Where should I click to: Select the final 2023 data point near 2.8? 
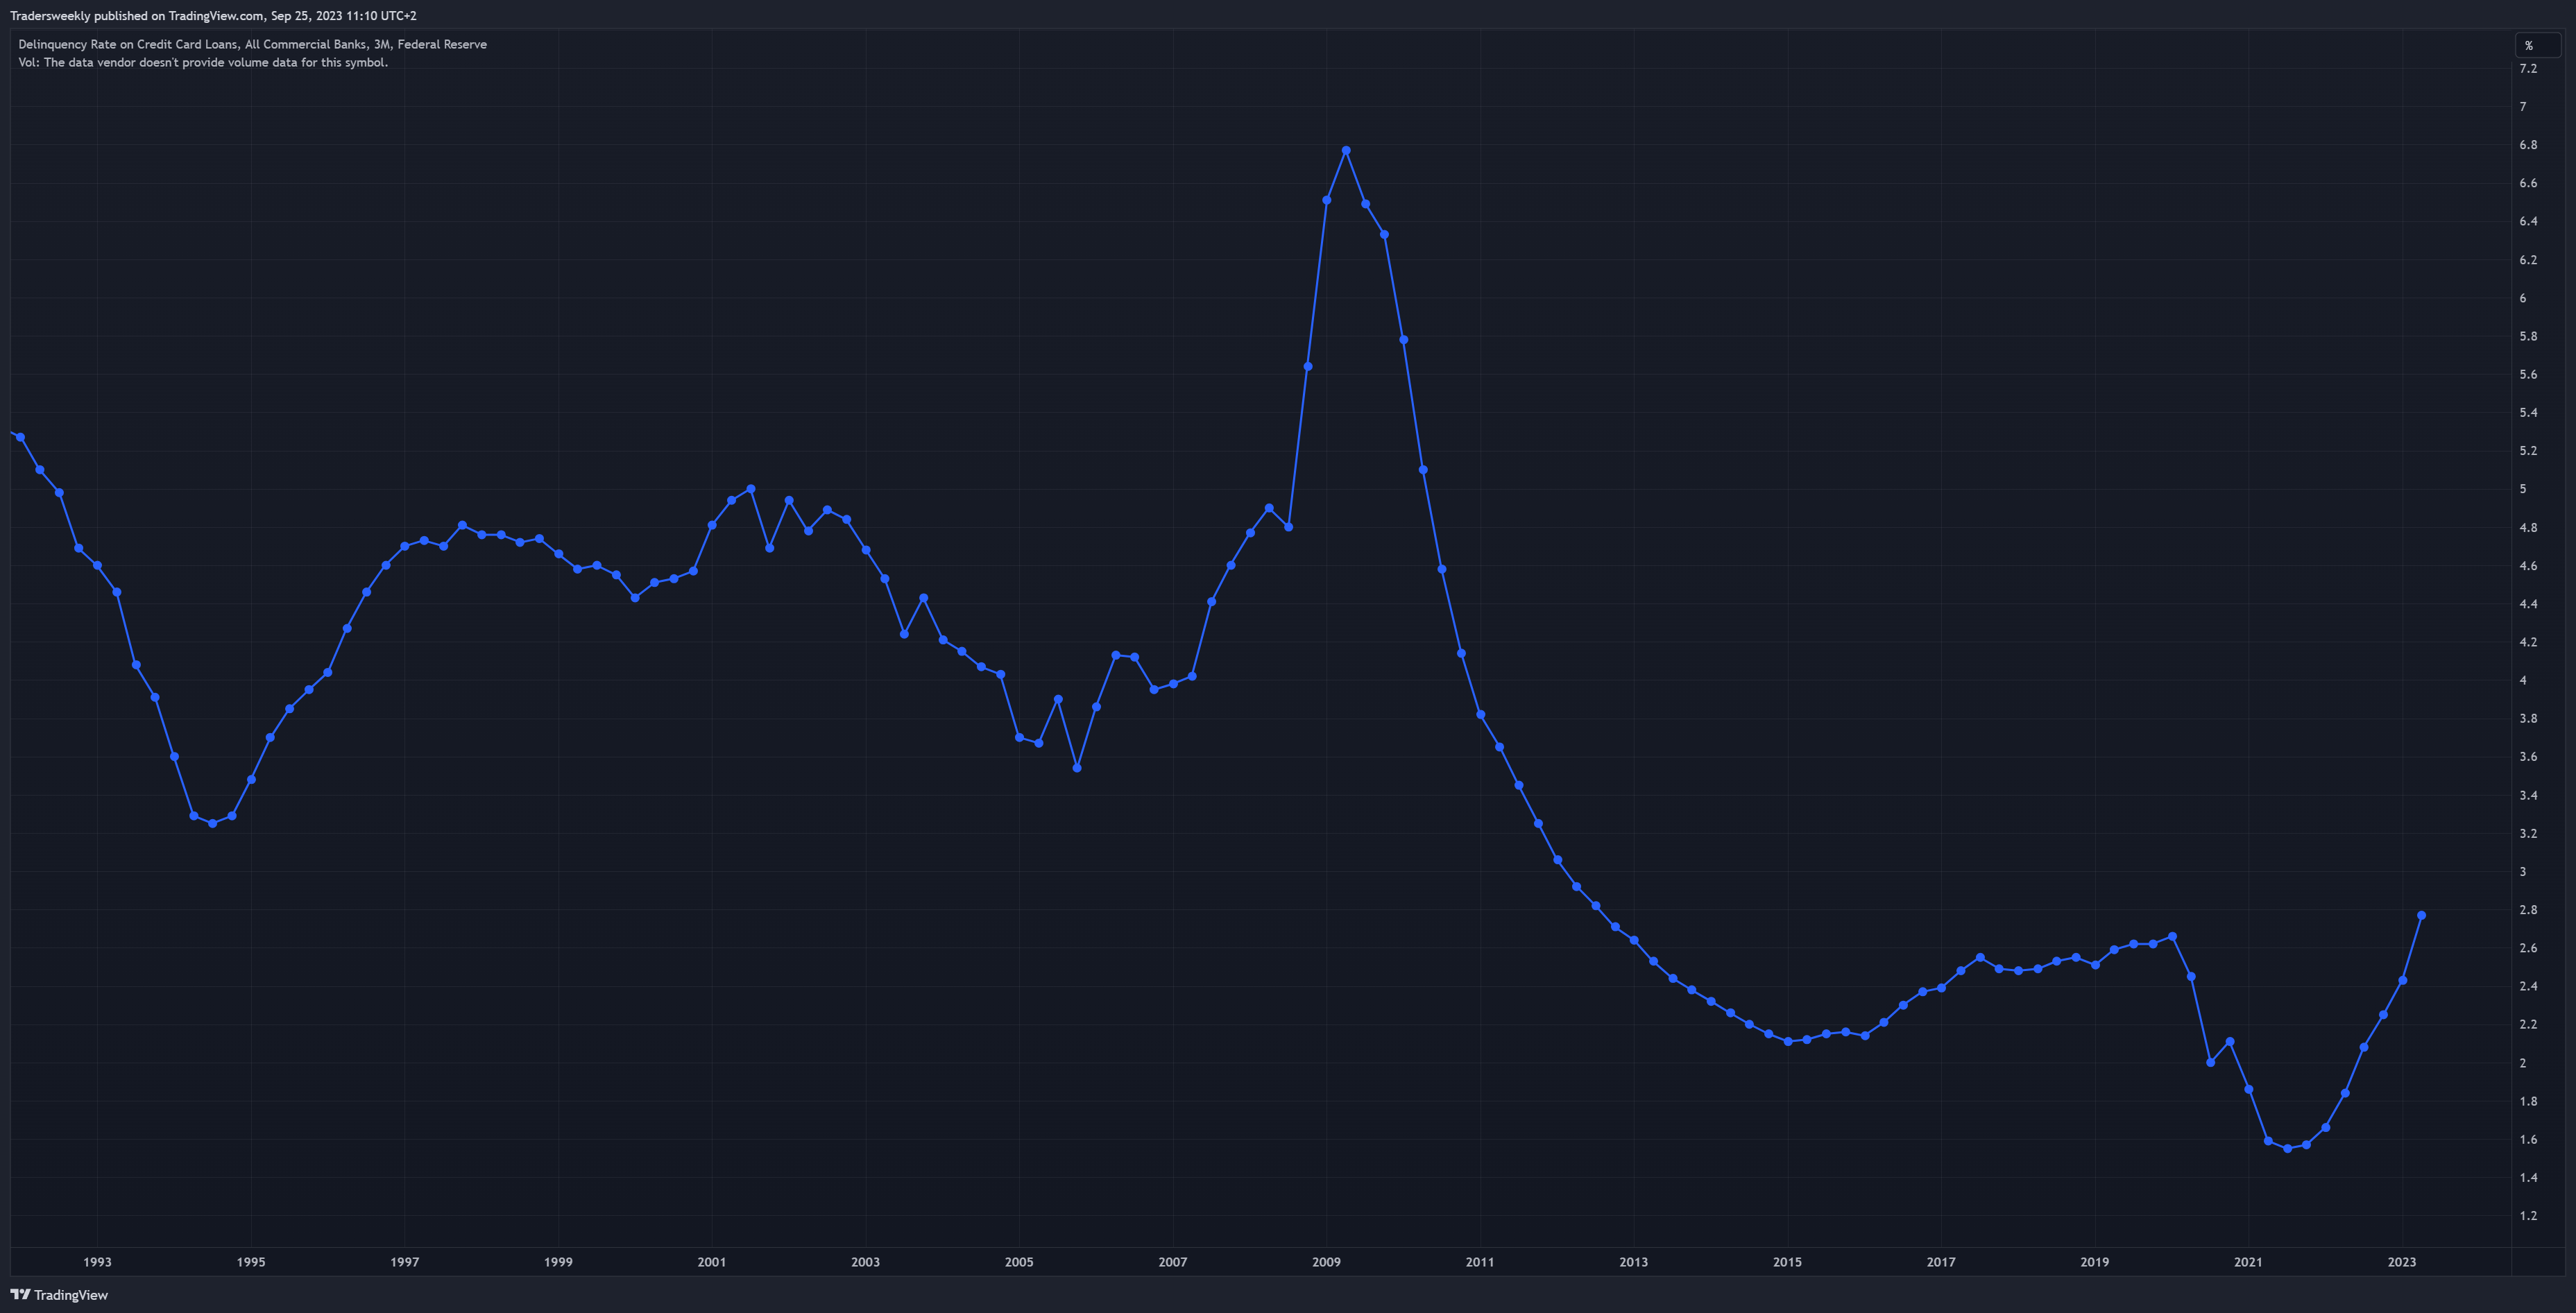(2421, 915)
